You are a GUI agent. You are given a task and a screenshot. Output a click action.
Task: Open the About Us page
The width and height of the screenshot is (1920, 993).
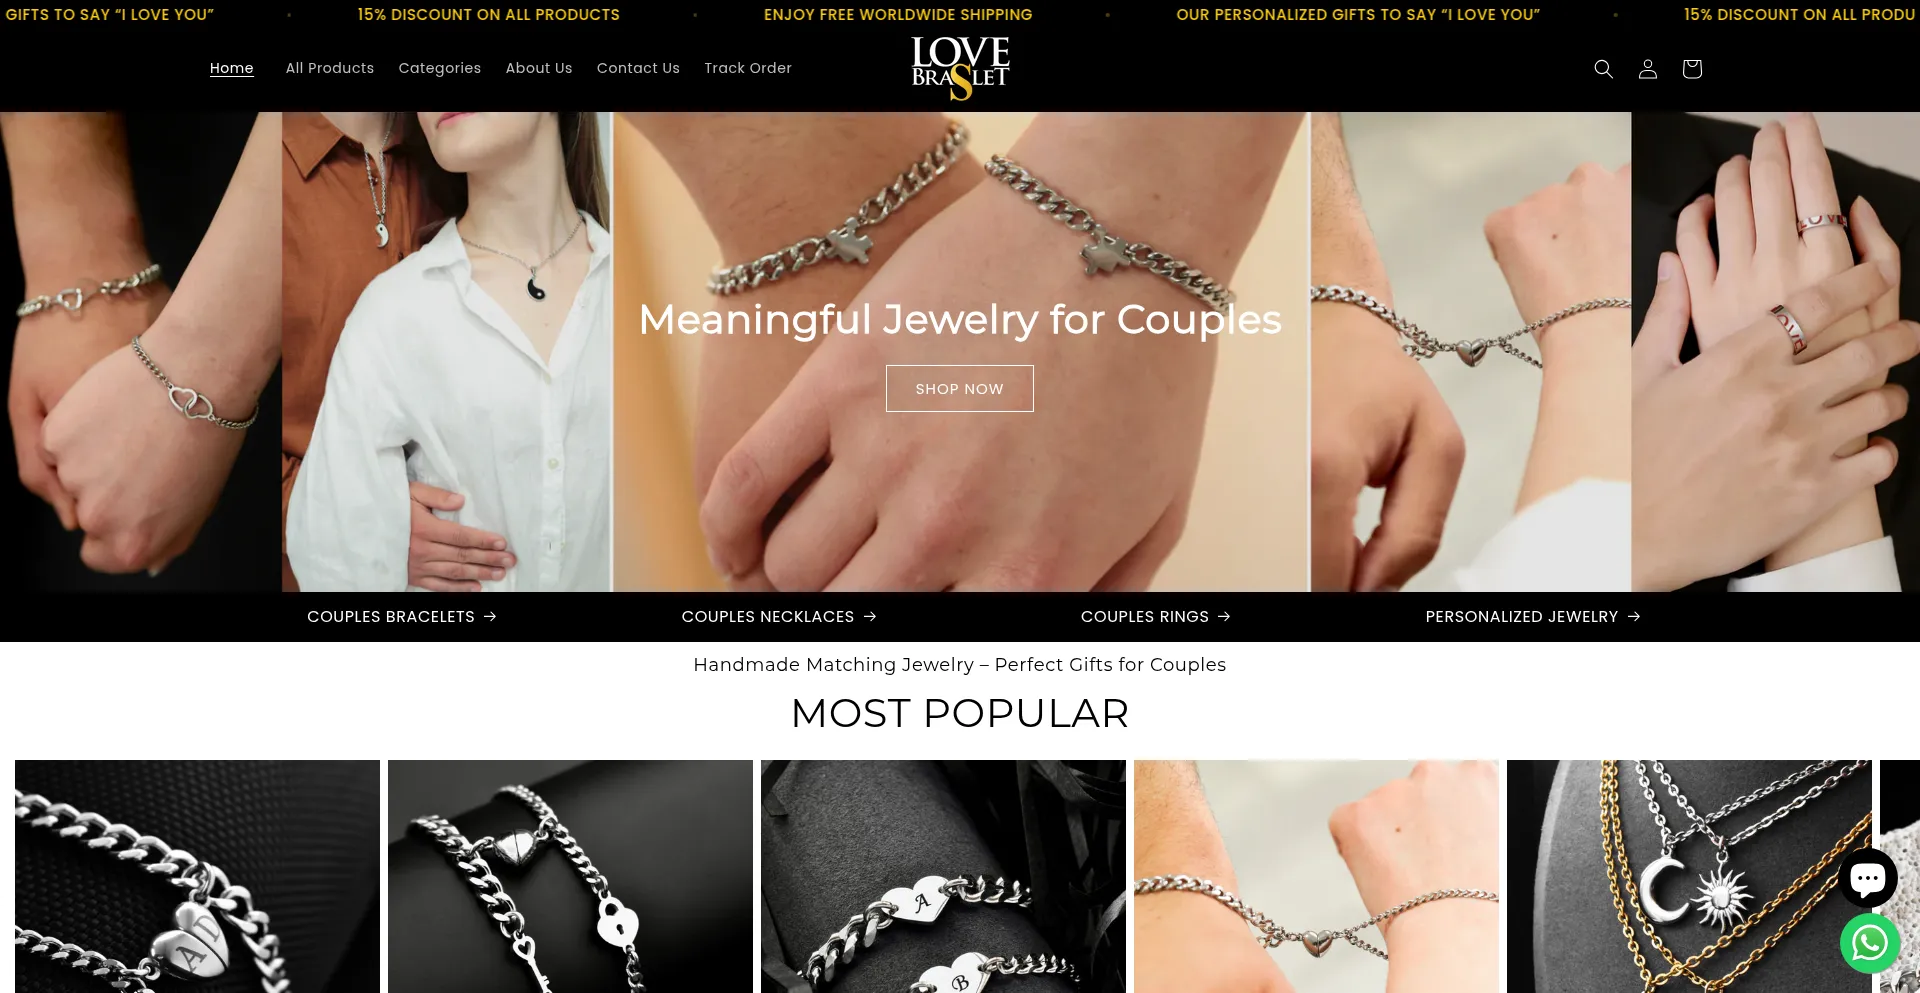pyautogui.click(x=539, y=68)
